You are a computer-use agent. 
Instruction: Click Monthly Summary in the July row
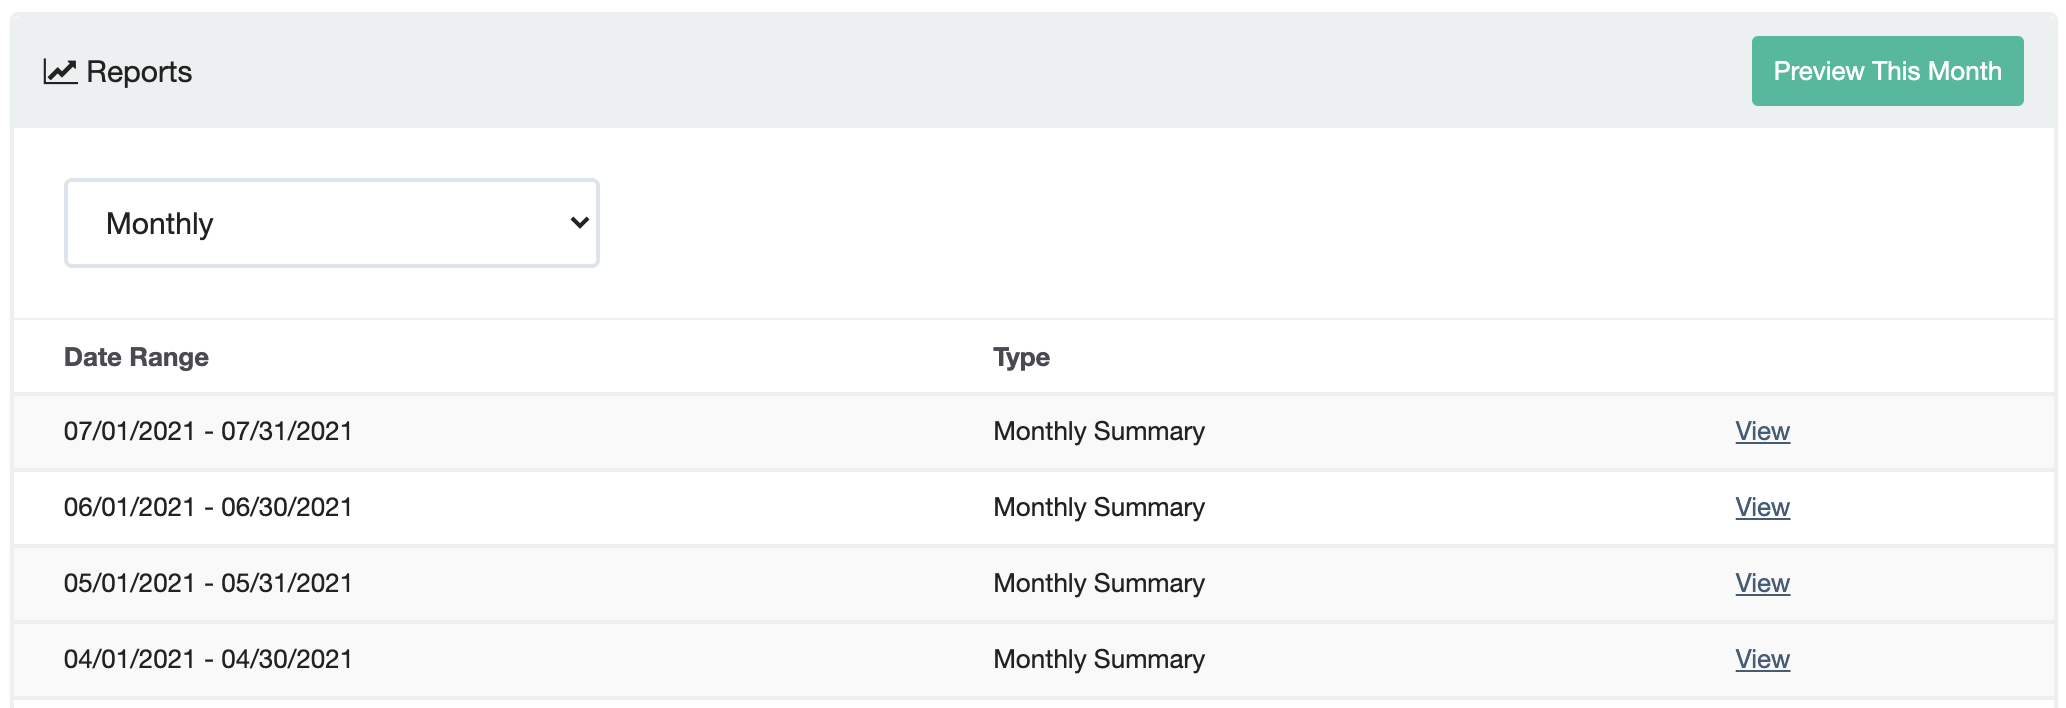click(x=1099, y=431)
